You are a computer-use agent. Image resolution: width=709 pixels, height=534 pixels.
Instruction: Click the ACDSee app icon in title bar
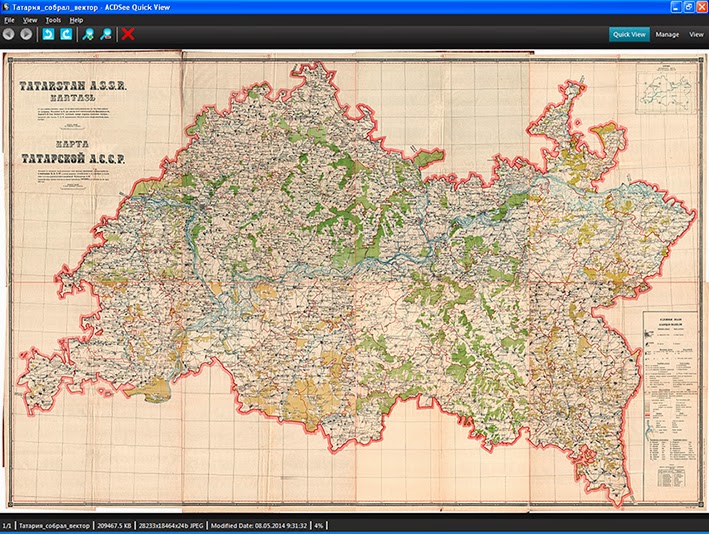(x=6, y=7)
